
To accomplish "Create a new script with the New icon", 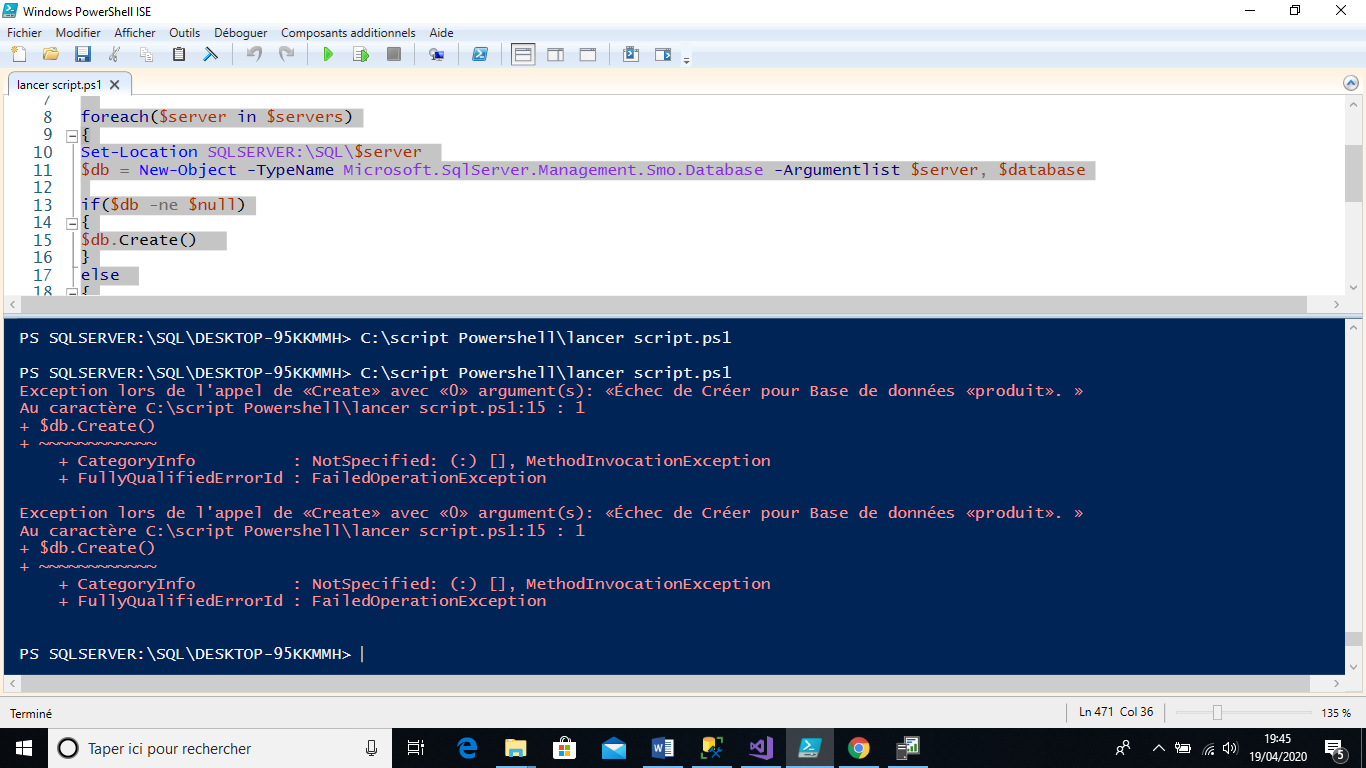I will [x=21, y=54].
